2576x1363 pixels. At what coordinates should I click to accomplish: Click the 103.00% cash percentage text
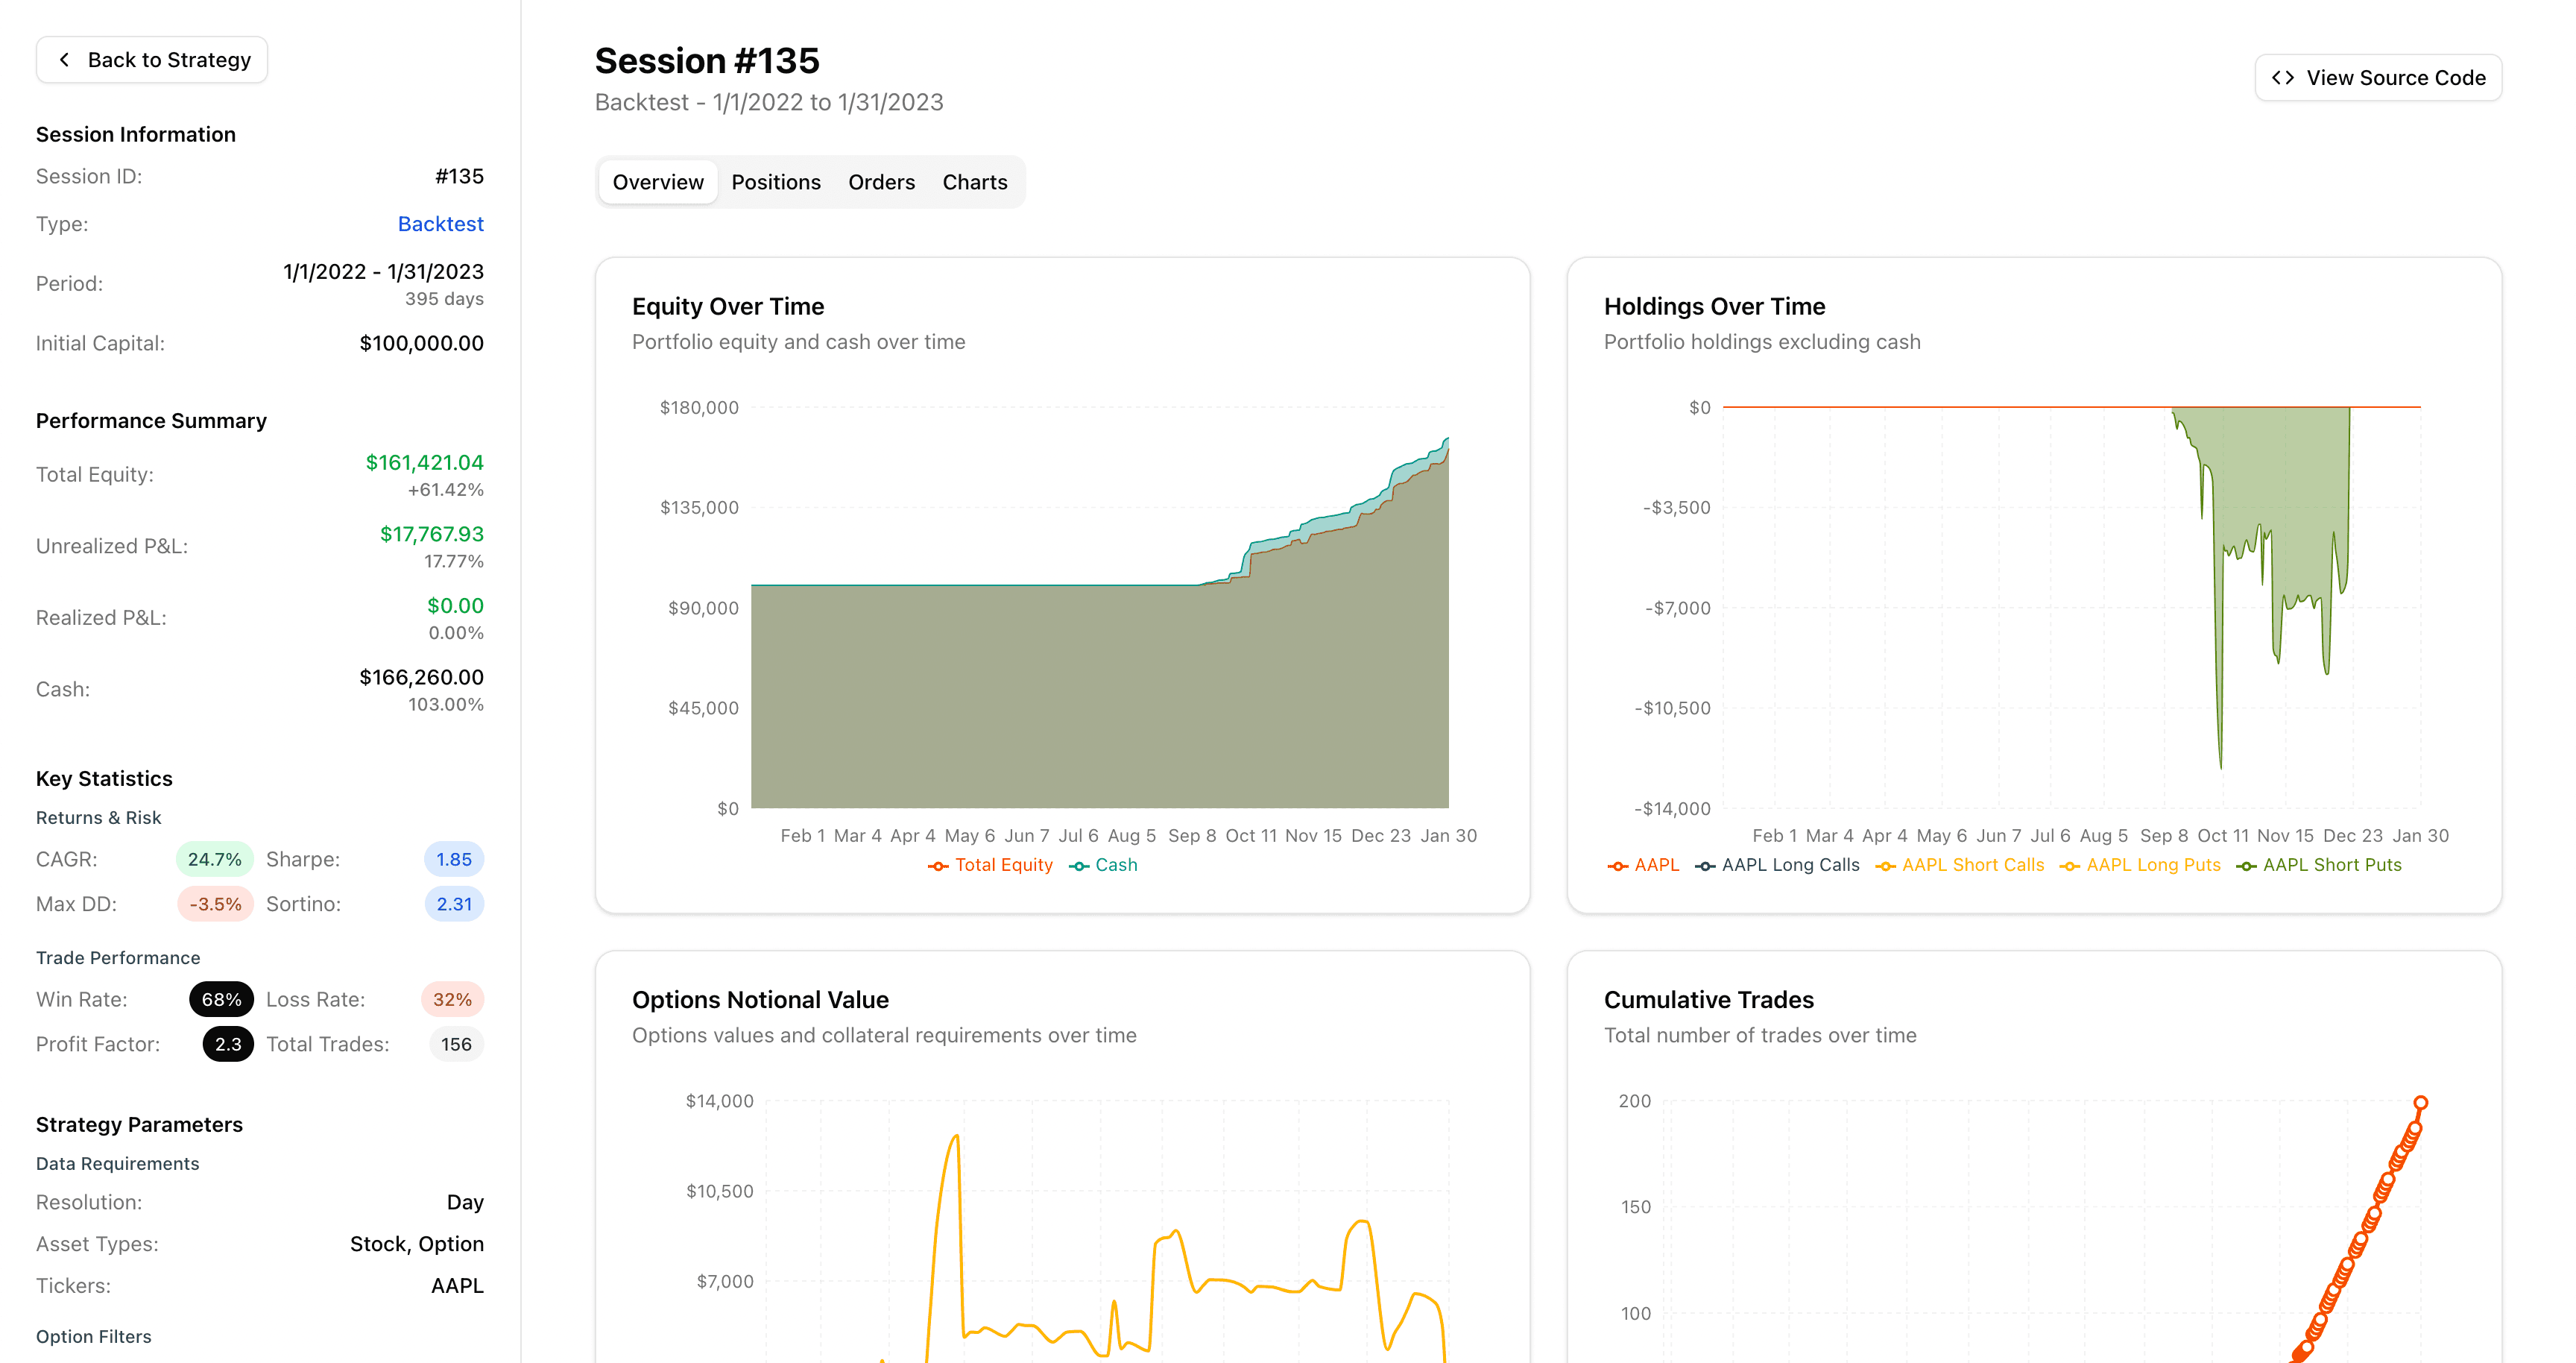coord(445,705)
